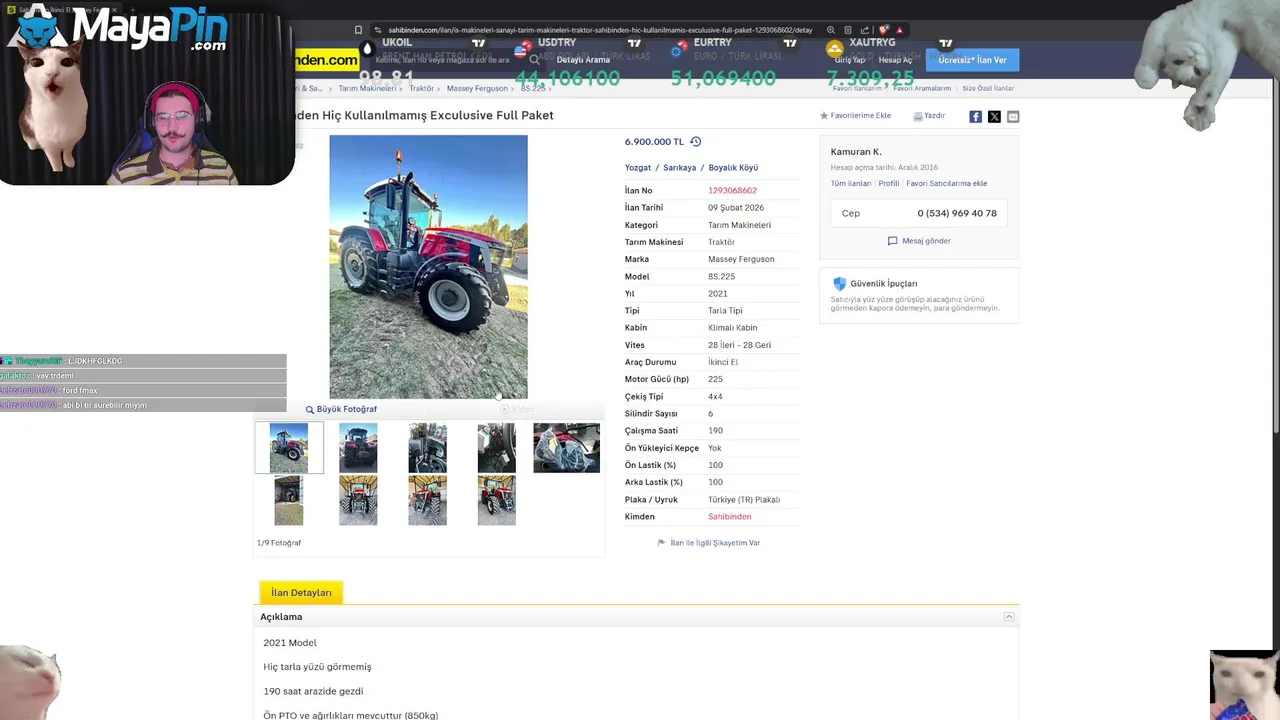
Task: Click the Massey Ferguson value in Marka row
Action: coord(741,259)
